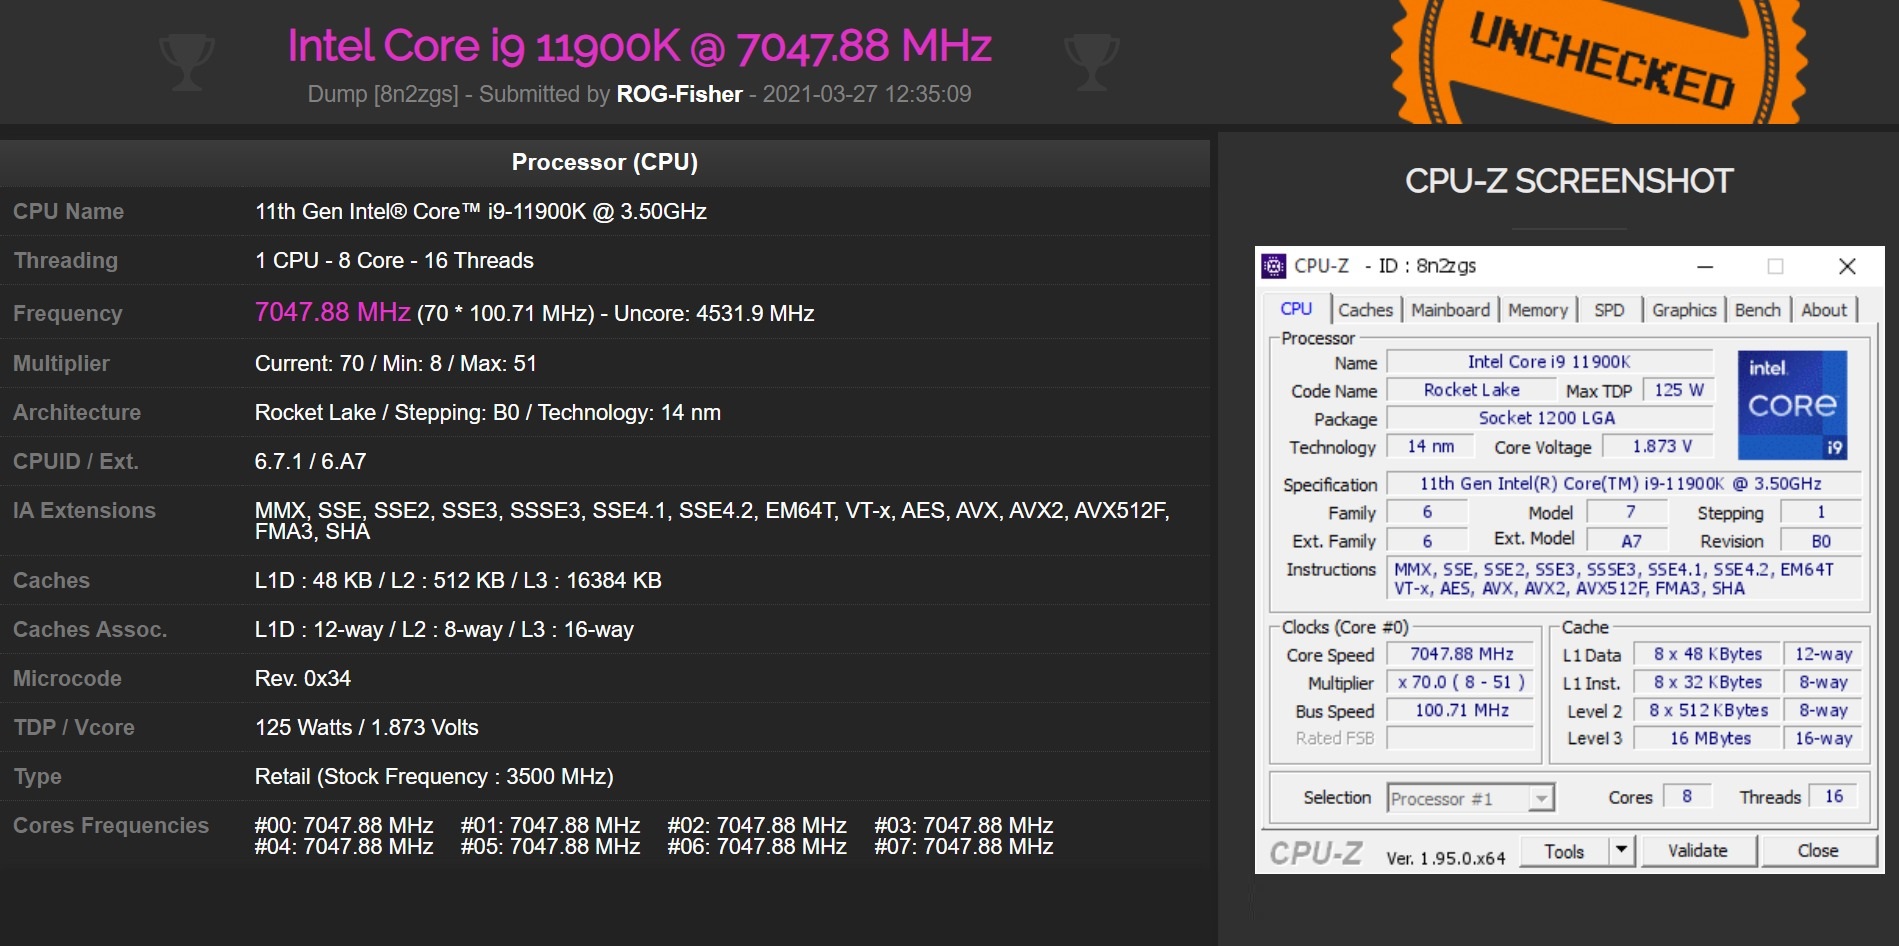Switch to the Caches tab
Viewport: 1899px width, 946px height.
coord(1365,310)
